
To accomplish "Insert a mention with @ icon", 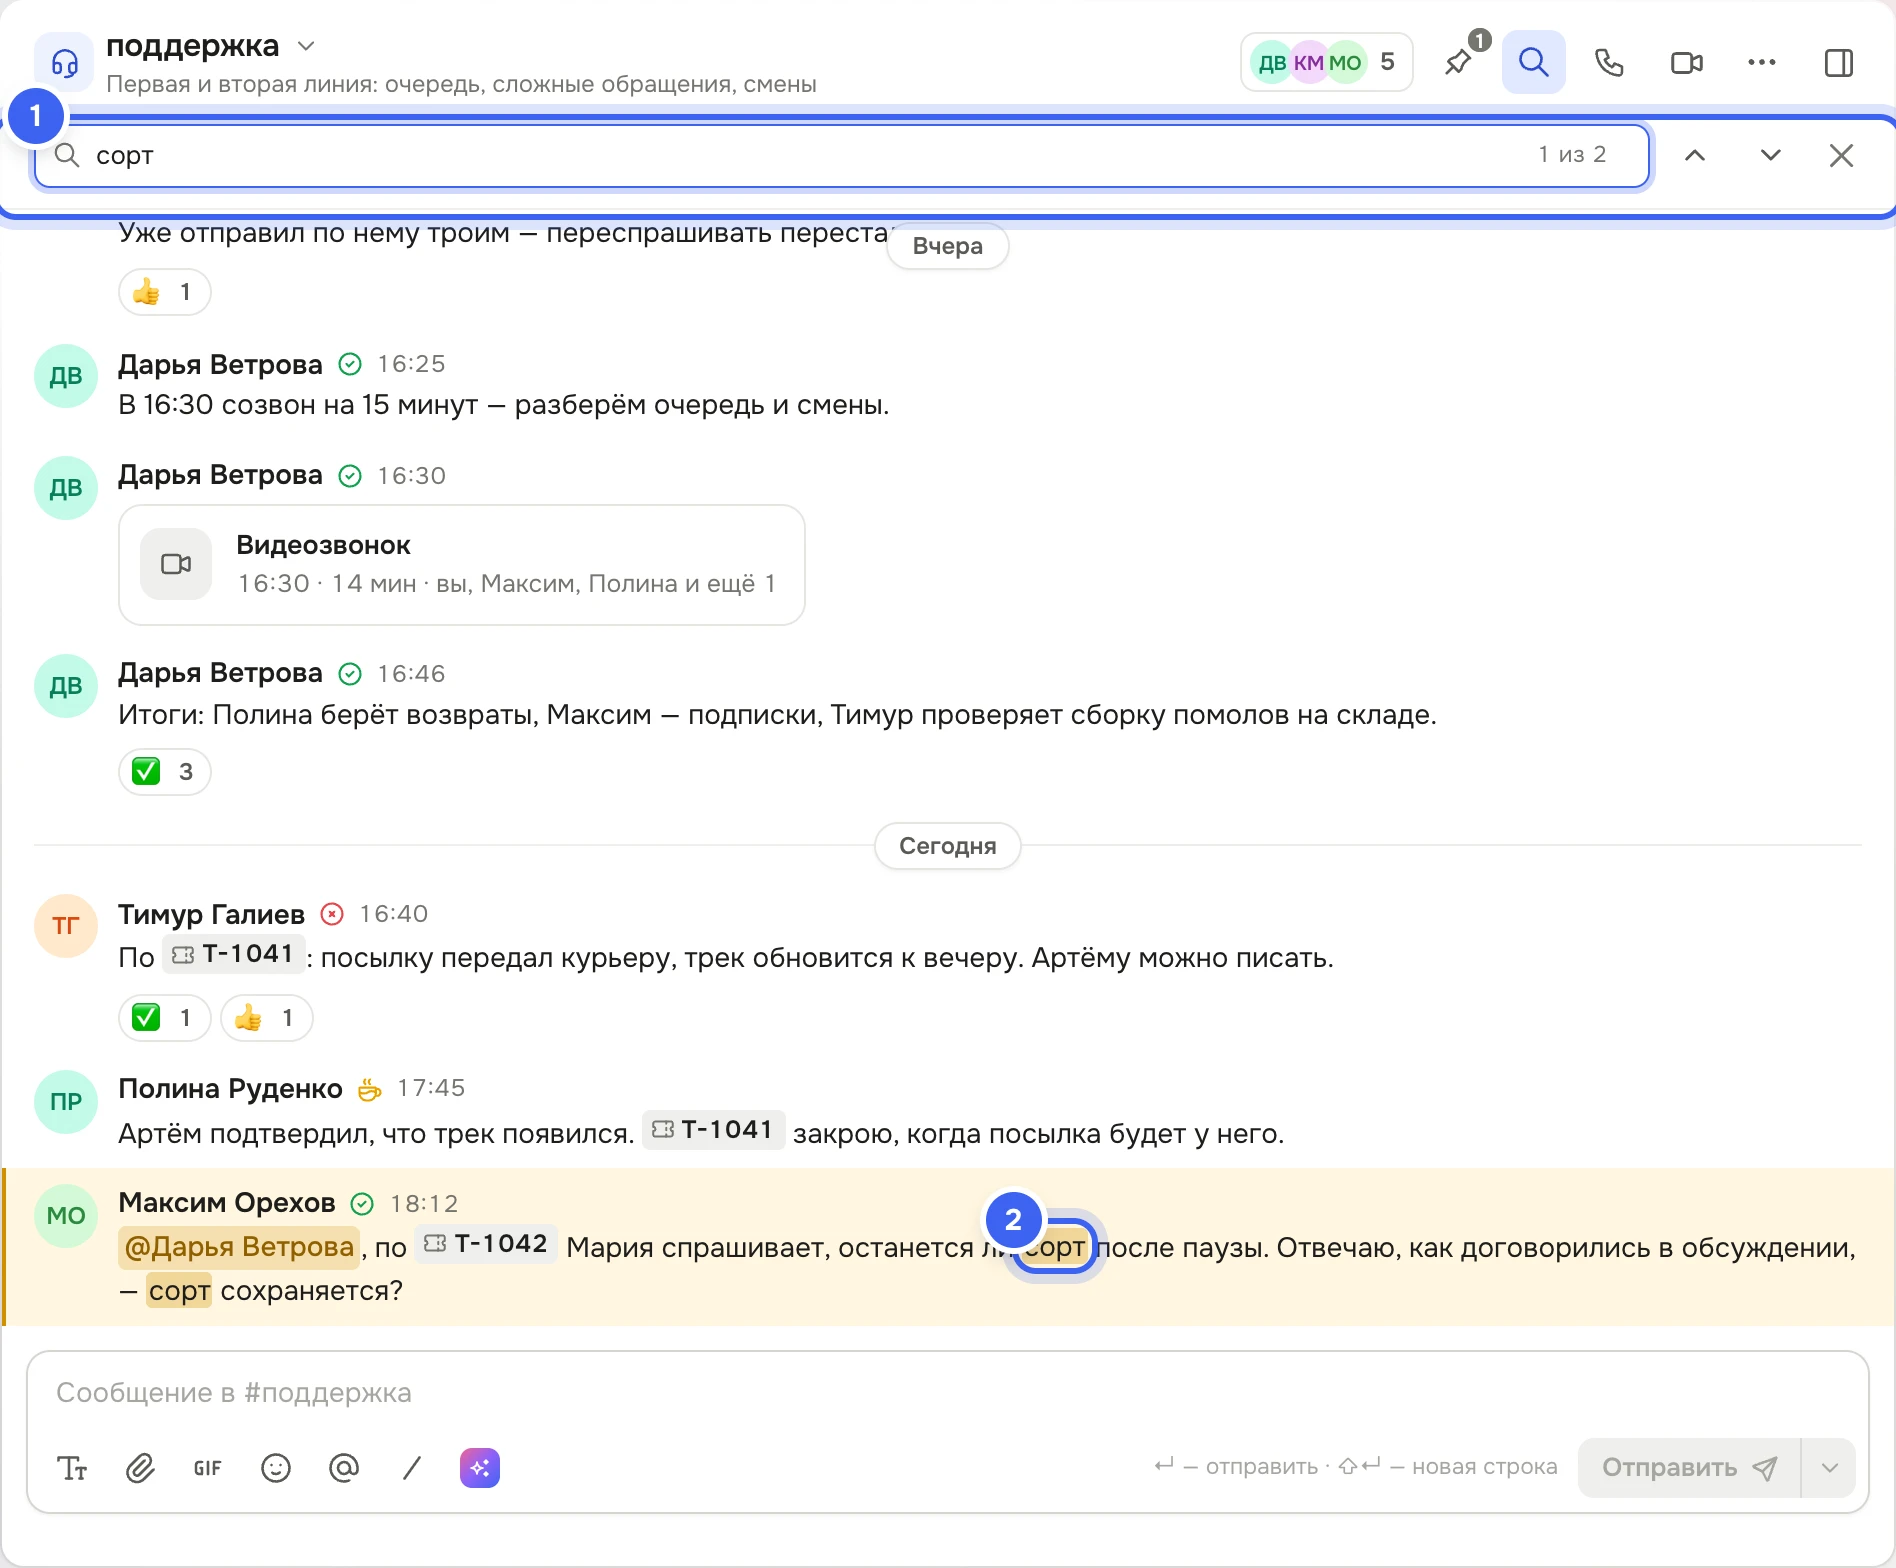I will click(344, 1468).
